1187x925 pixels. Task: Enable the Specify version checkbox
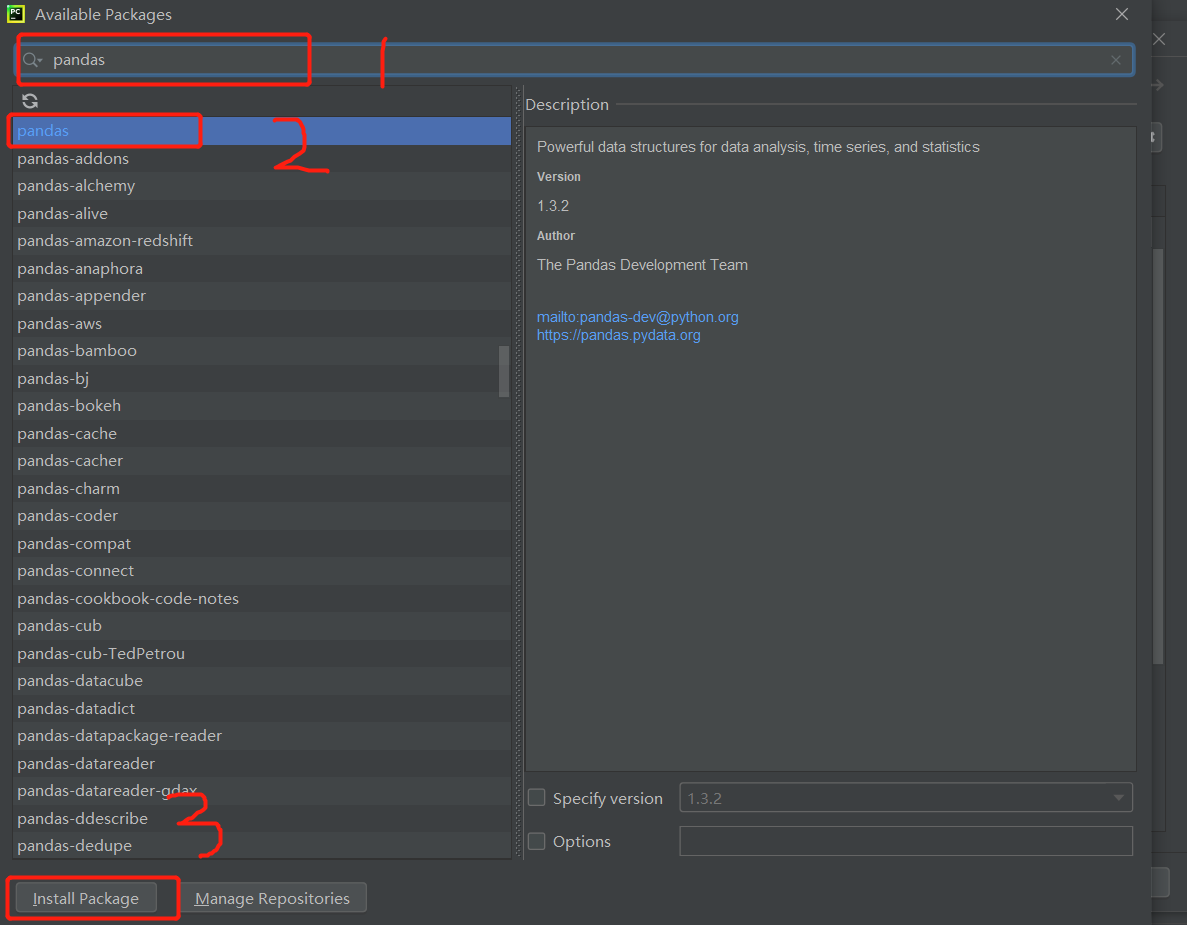point(537,798)
